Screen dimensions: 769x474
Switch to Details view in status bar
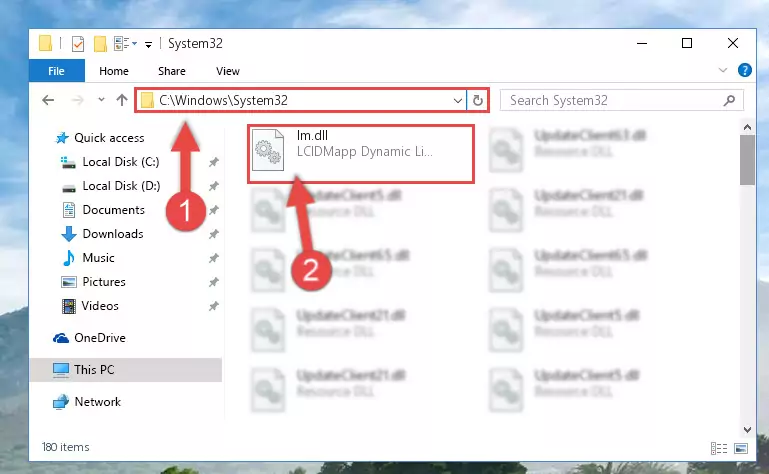coord(718,448)
